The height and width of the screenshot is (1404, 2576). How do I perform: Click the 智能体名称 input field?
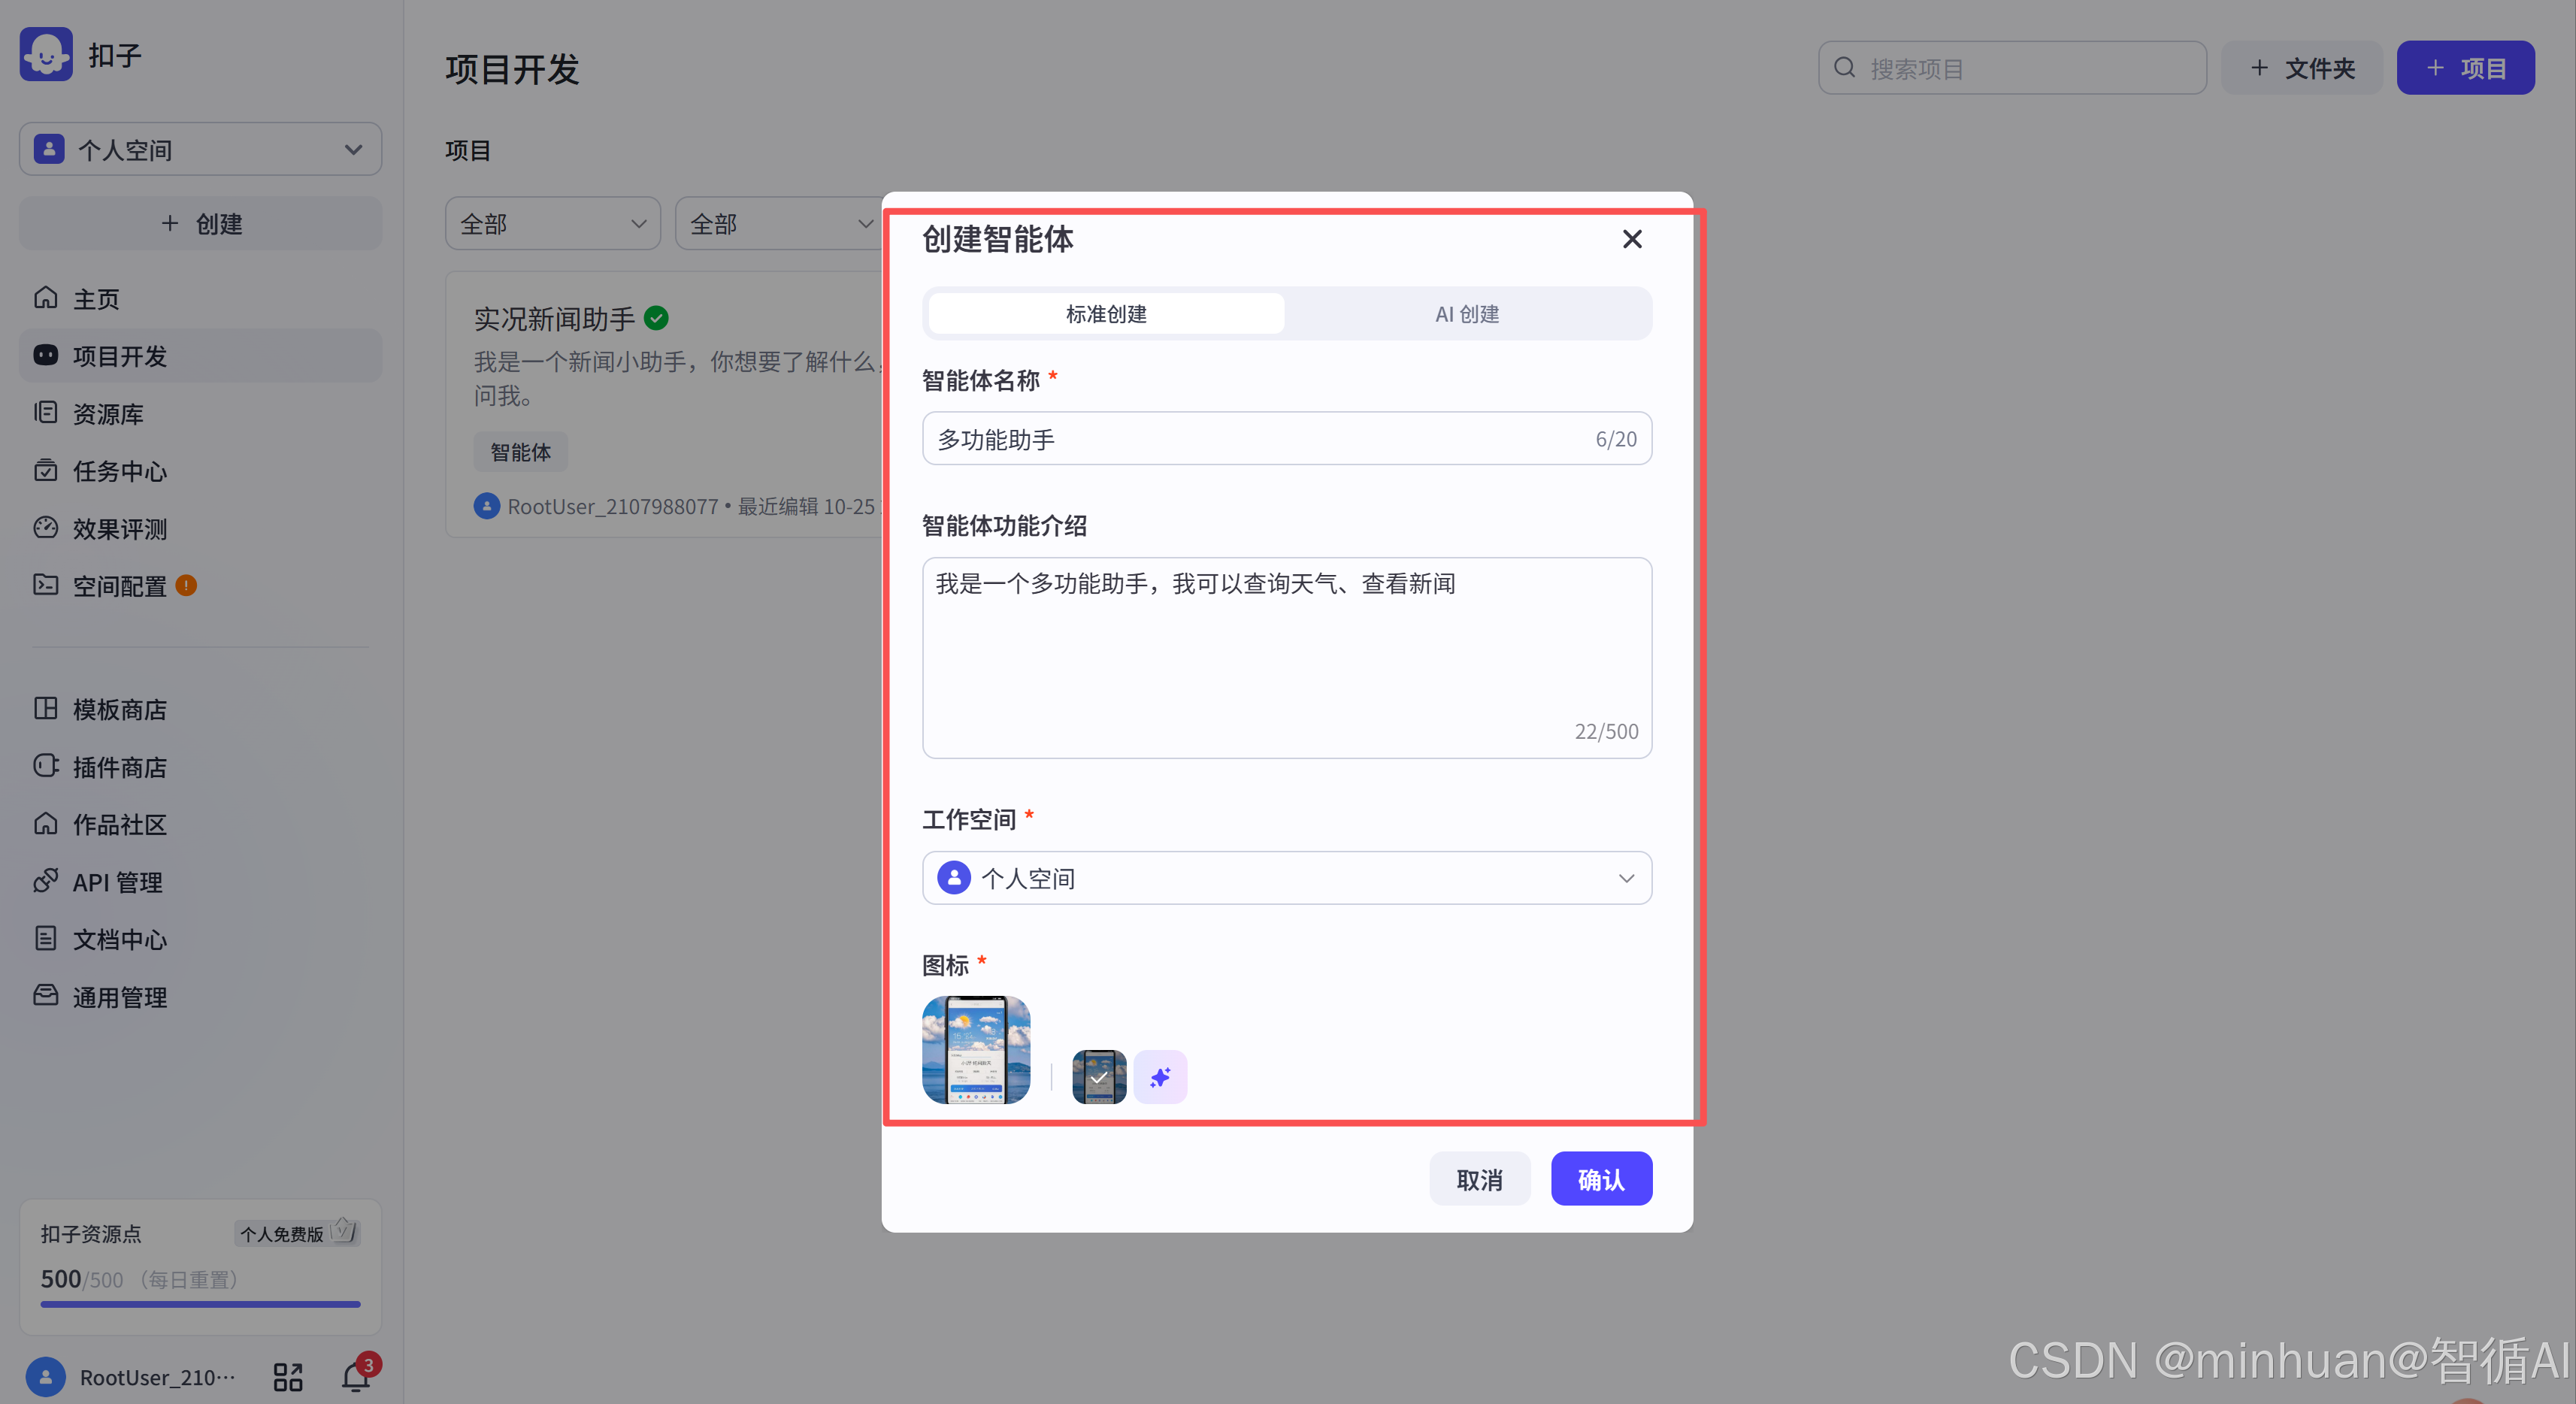click(1260, 439)
